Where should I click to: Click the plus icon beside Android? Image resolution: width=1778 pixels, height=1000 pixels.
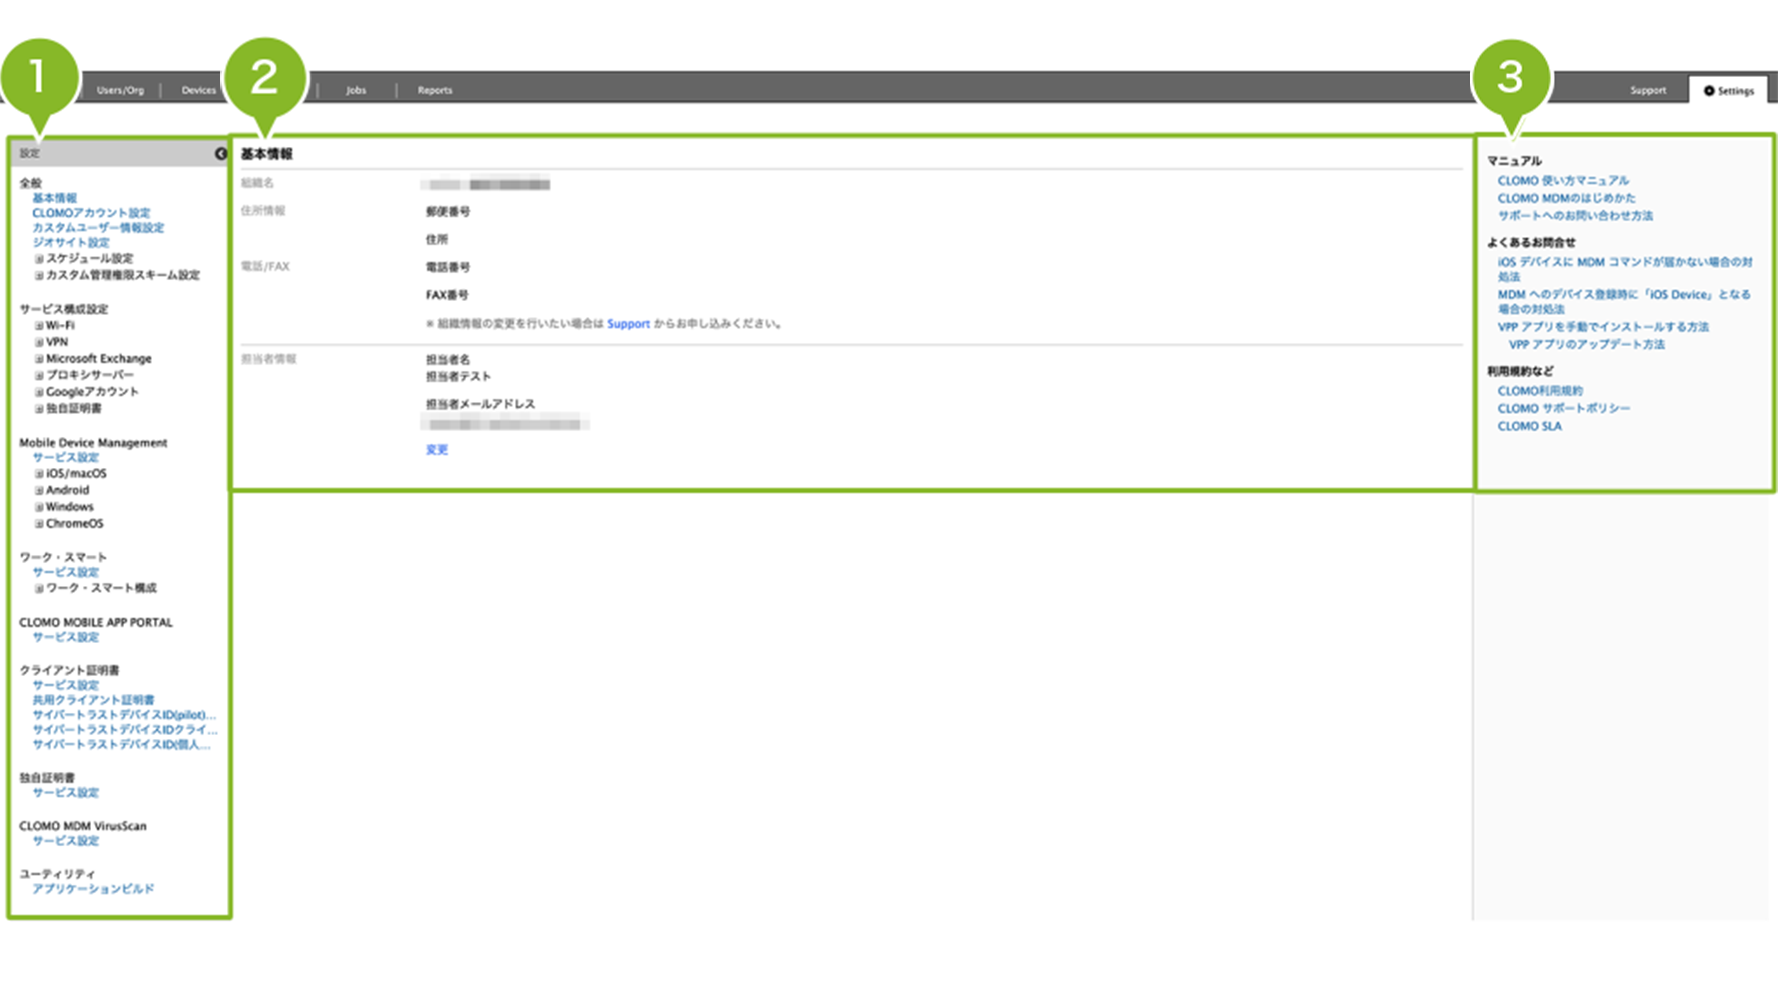39,491
